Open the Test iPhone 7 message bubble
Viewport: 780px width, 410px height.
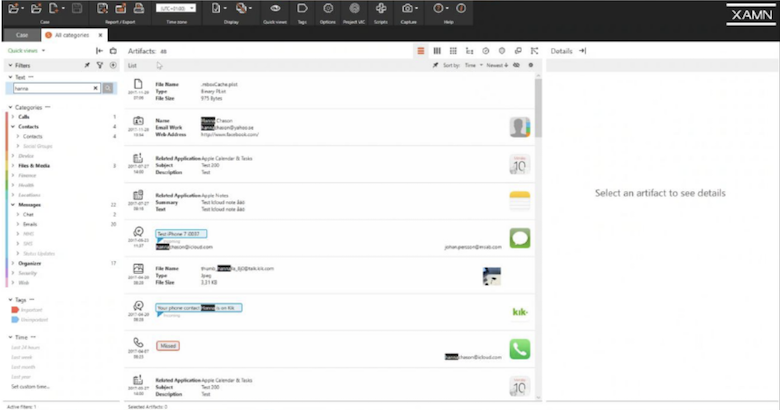(x=181, y=234)
